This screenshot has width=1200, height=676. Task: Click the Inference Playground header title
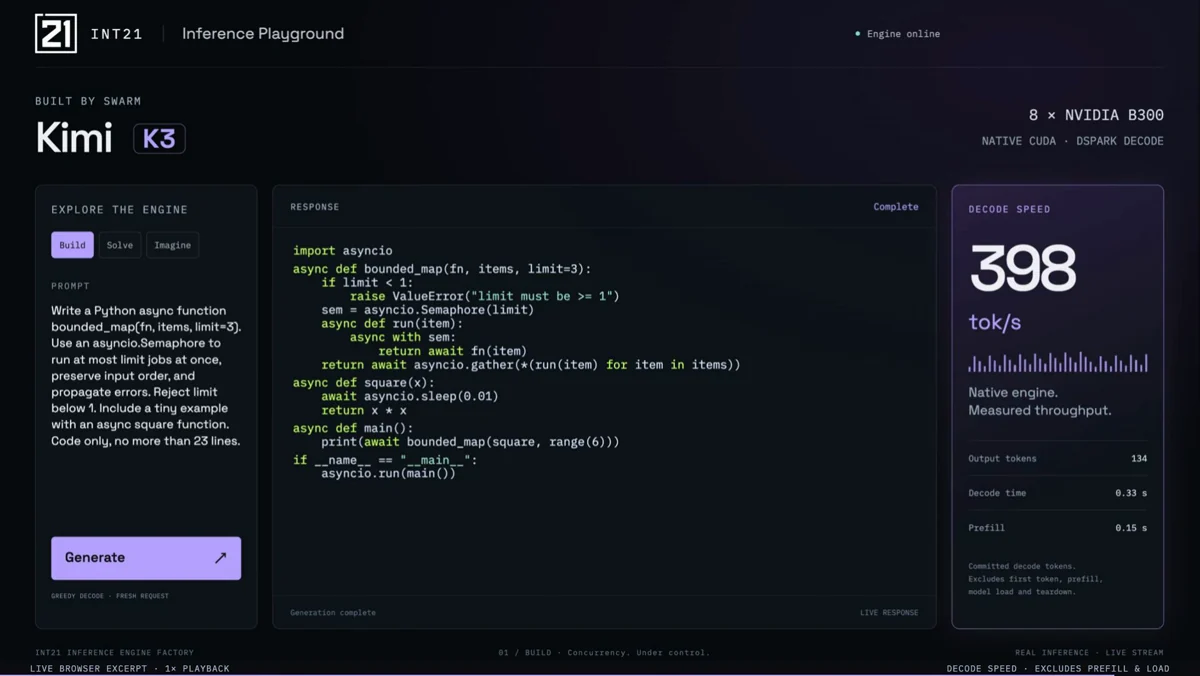coord(263,34)
